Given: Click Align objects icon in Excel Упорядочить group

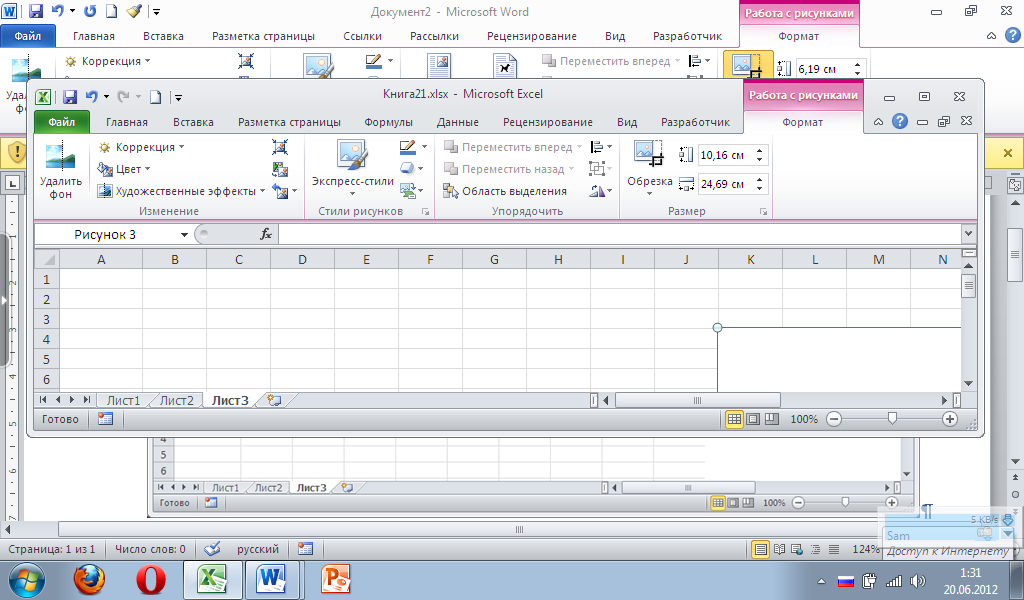Looking at the screenshot, I should [596, 147].
